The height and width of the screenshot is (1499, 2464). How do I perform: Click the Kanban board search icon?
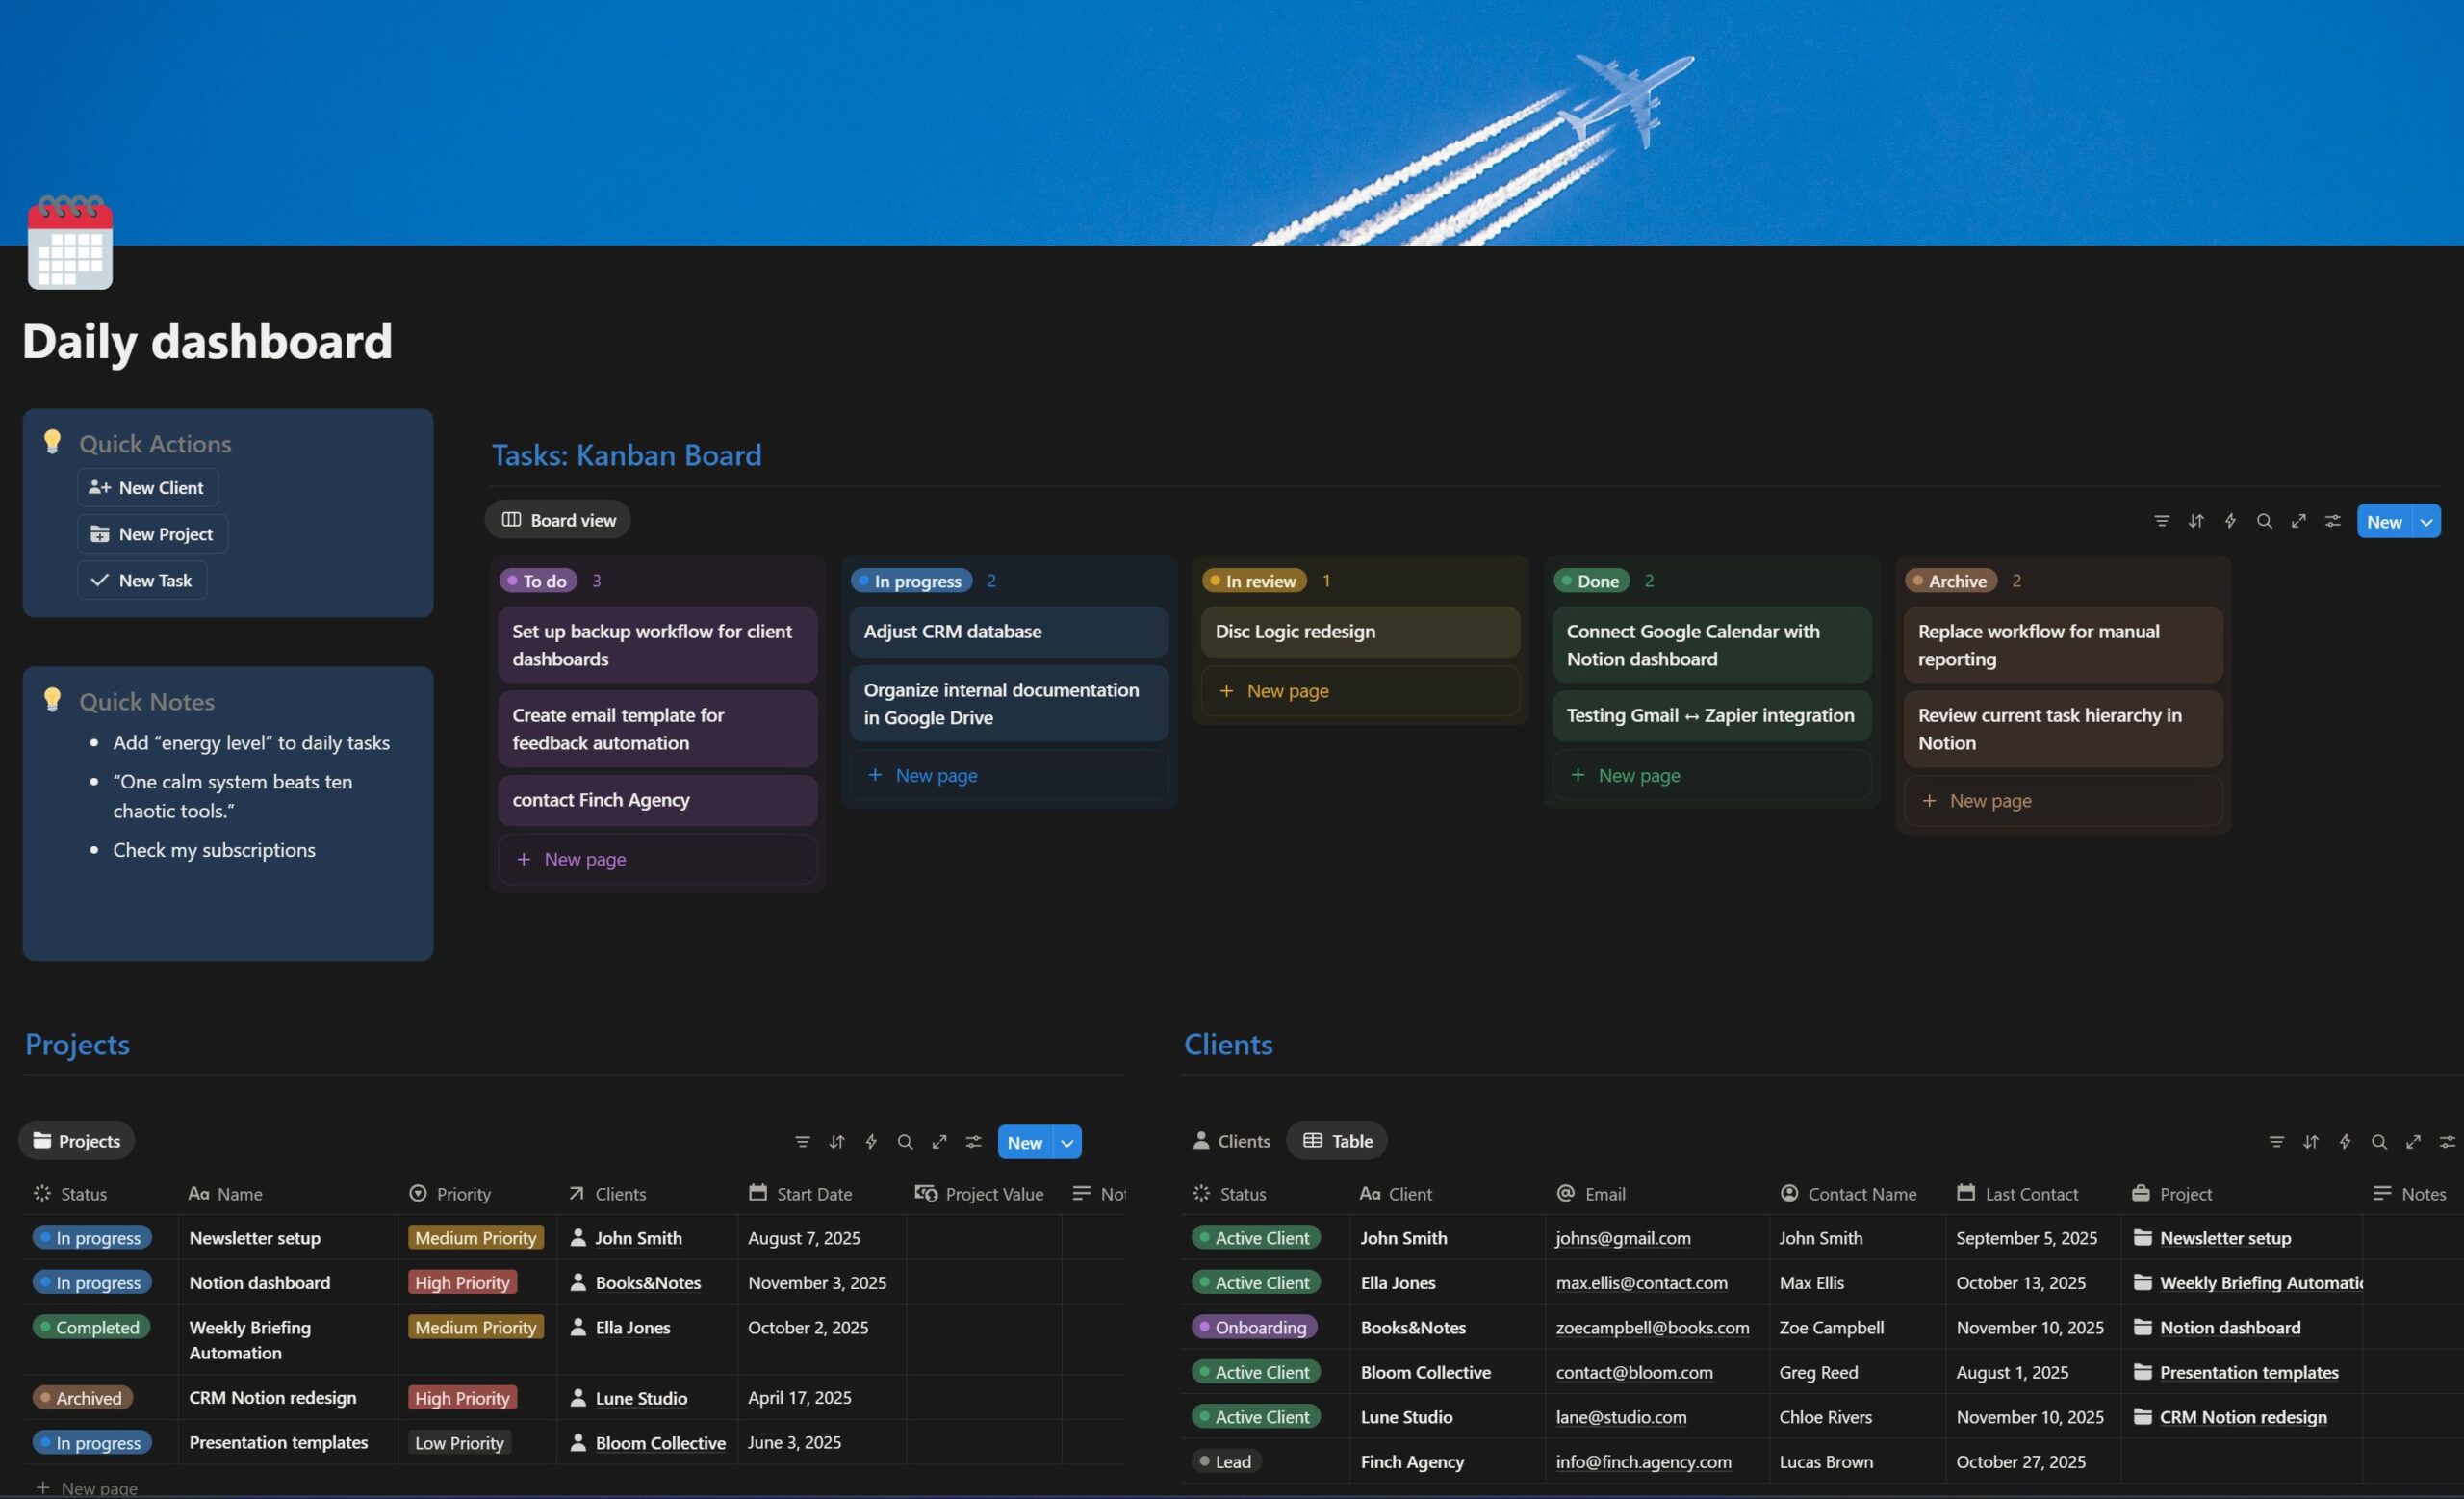coord(2264,521)
